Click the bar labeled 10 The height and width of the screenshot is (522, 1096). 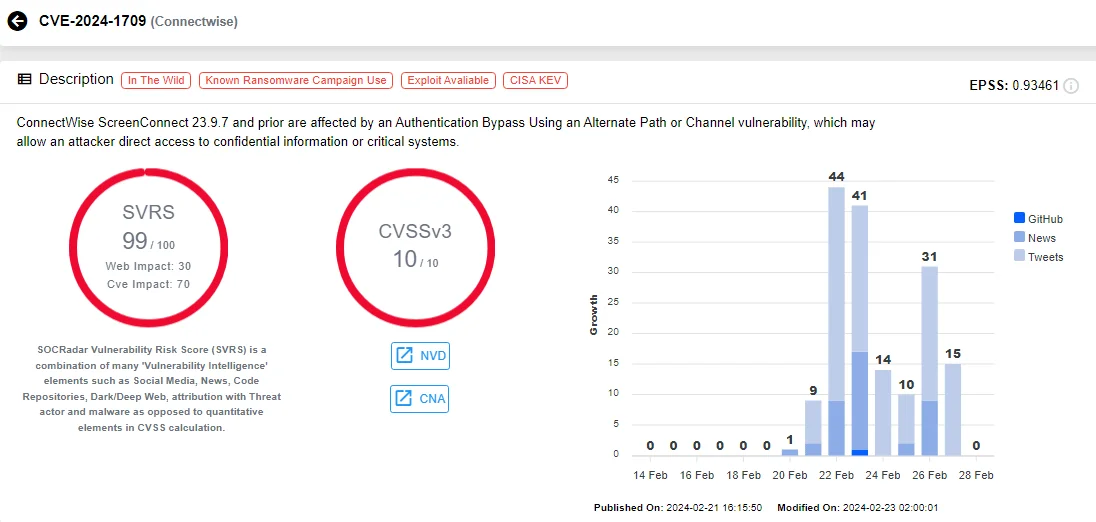[x=907, y=426]
